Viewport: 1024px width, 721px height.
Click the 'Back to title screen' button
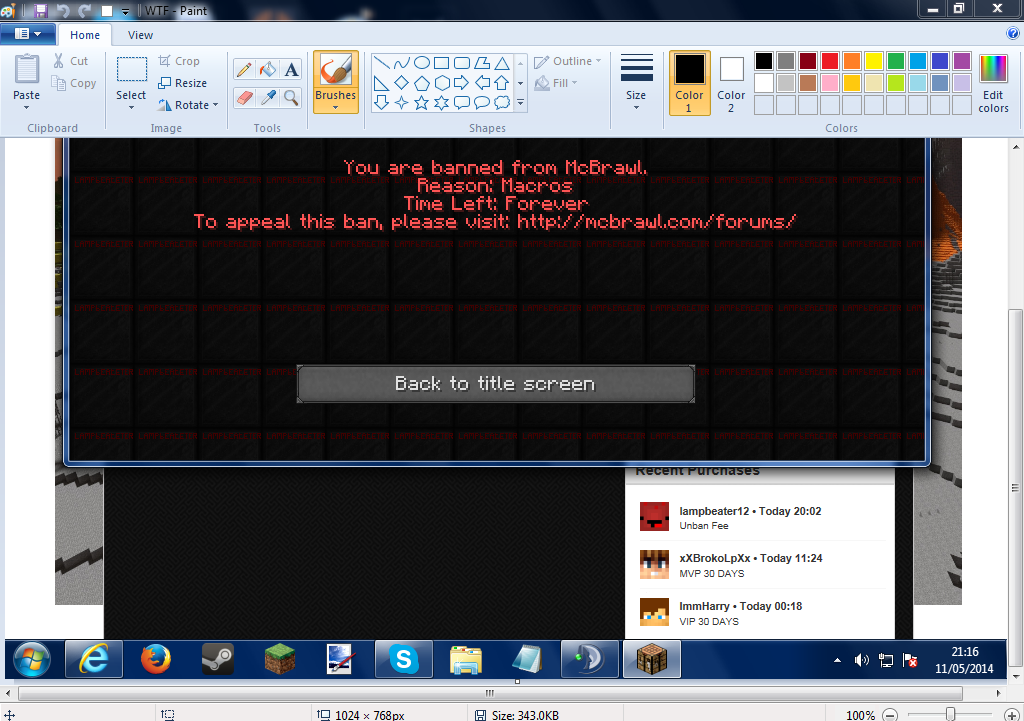coord(496,383)
